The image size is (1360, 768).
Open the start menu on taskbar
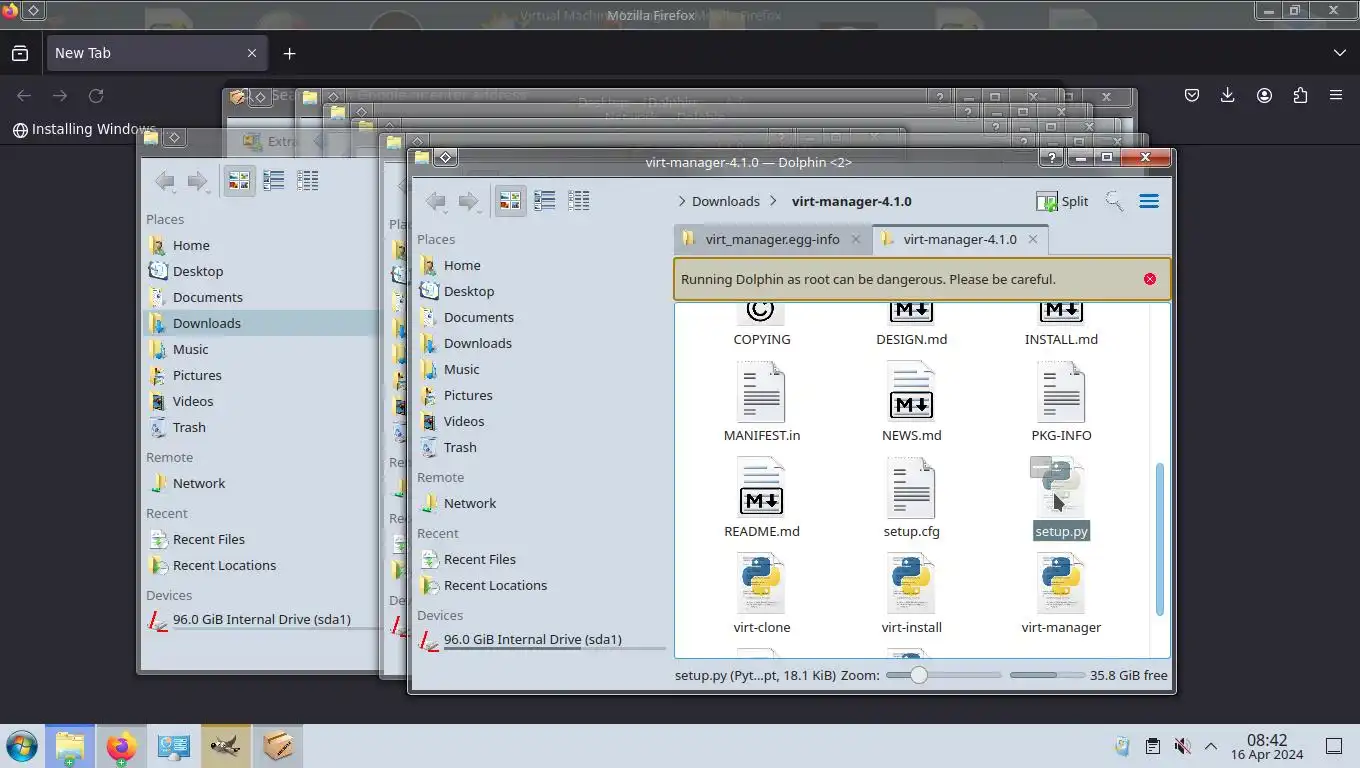[x=21, y=746]
